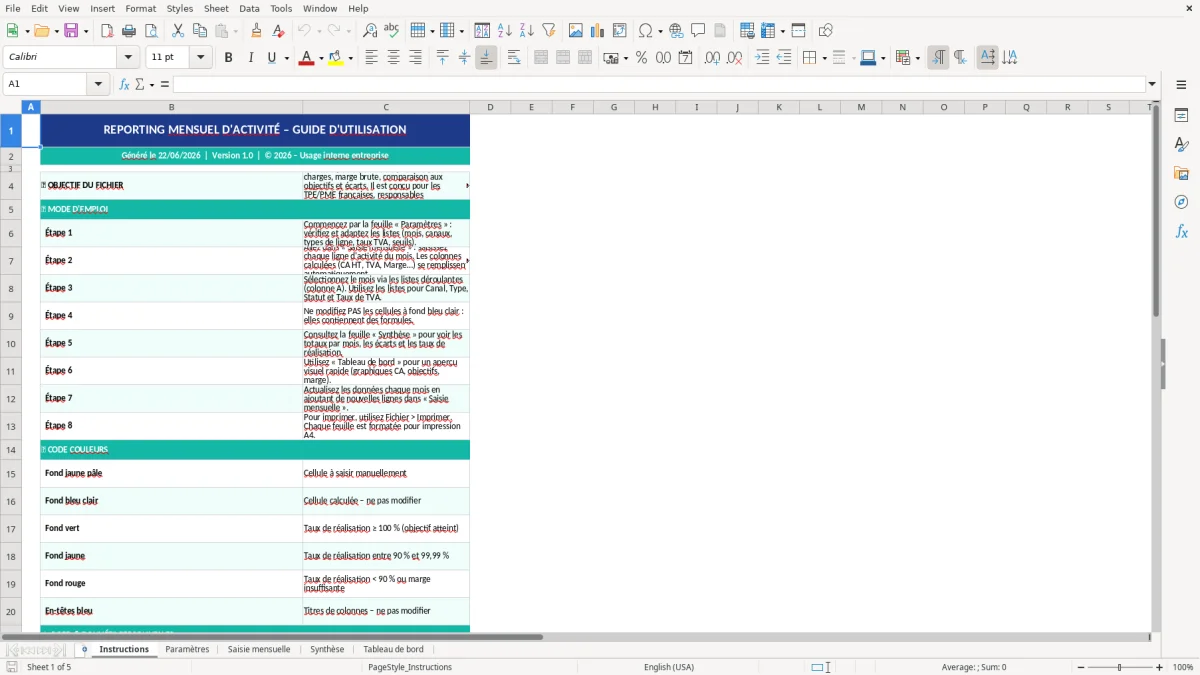Viewport: 1200px width, 675px height.
Task: Print the spreadsheet with the printer icon
Action: pyautogui.click(x=129, y=31)
